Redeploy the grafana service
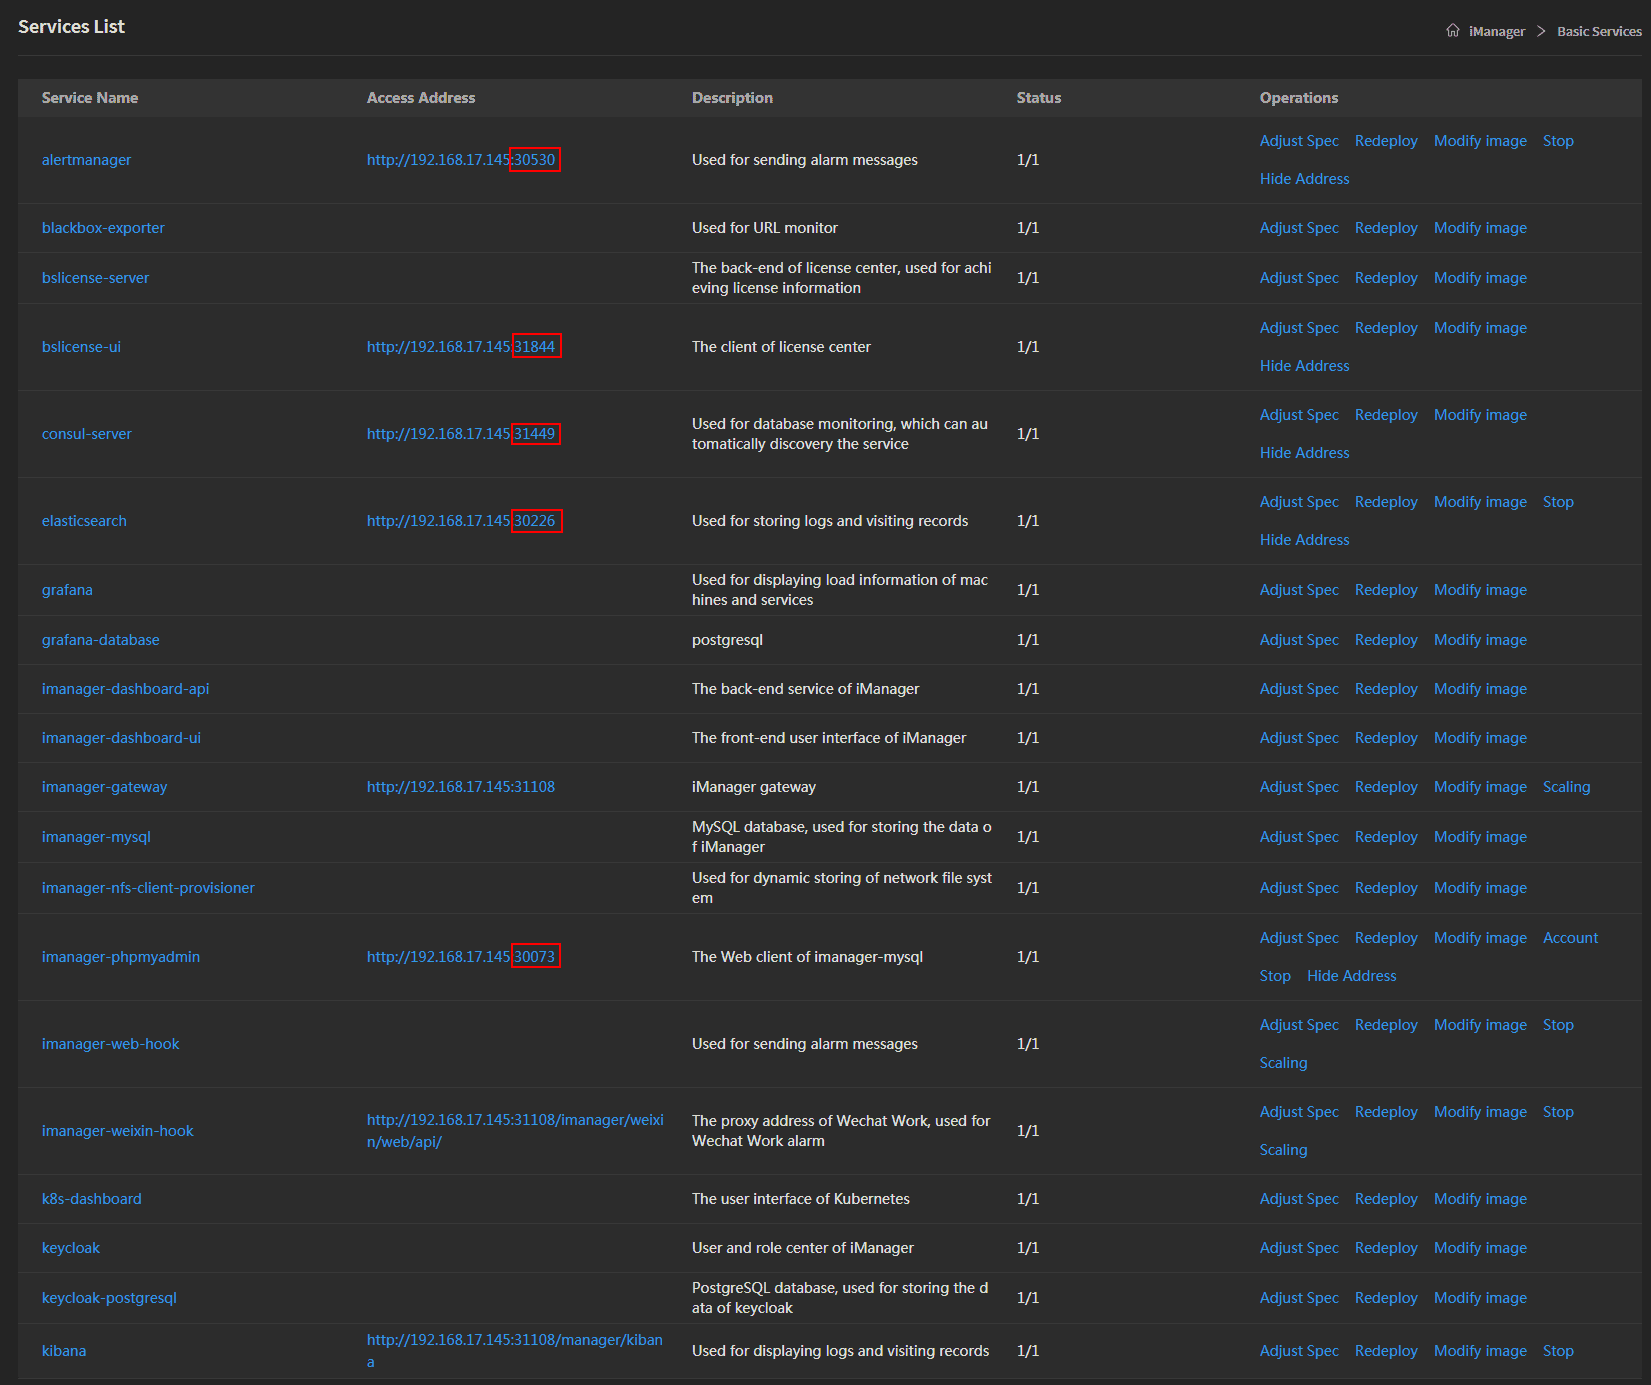Image resolution: width=1651 pixels, height=1385 pixels. (x=1385, y=590)
